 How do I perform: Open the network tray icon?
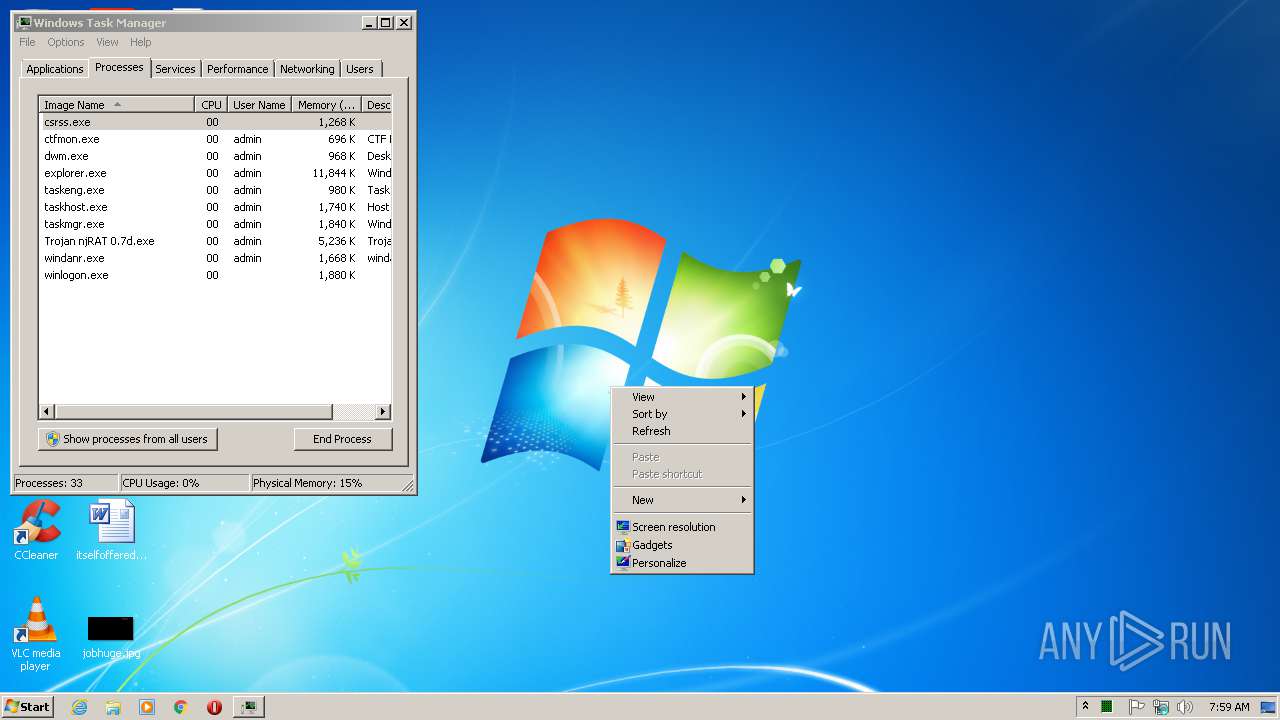coord(1161,707)
